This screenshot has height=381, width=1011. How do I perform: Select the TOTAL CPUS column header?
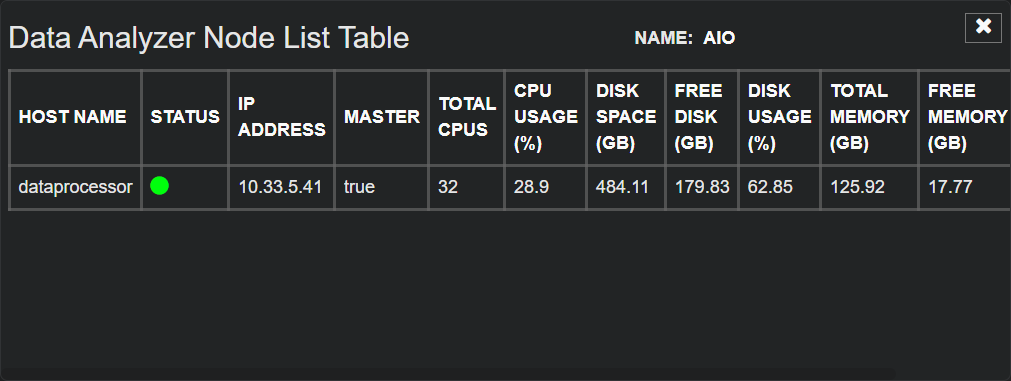[467, 117]
